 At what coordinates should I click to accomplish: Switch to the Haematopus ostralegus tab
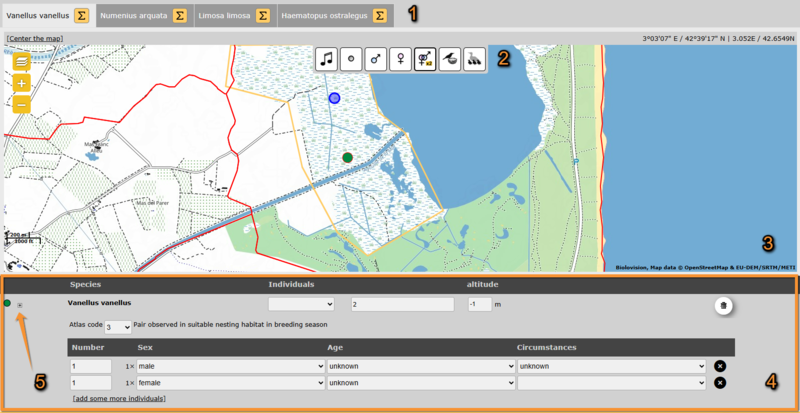tap(323, 15)
